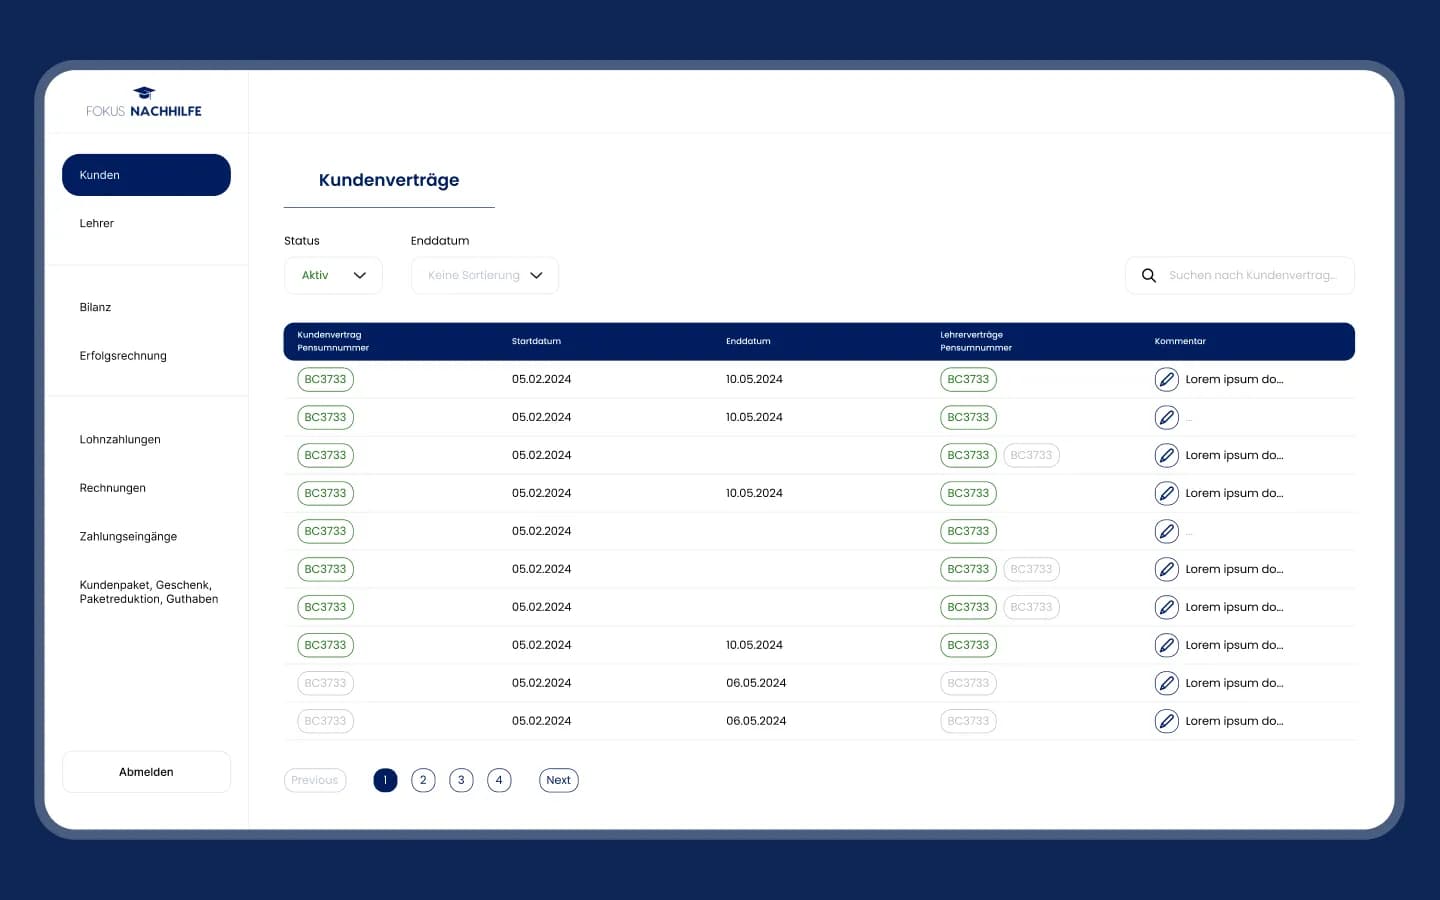Click the greyed second Lehrervertrag badge in the third row
Screen dimensions: 1440x900
[1031, 456]
